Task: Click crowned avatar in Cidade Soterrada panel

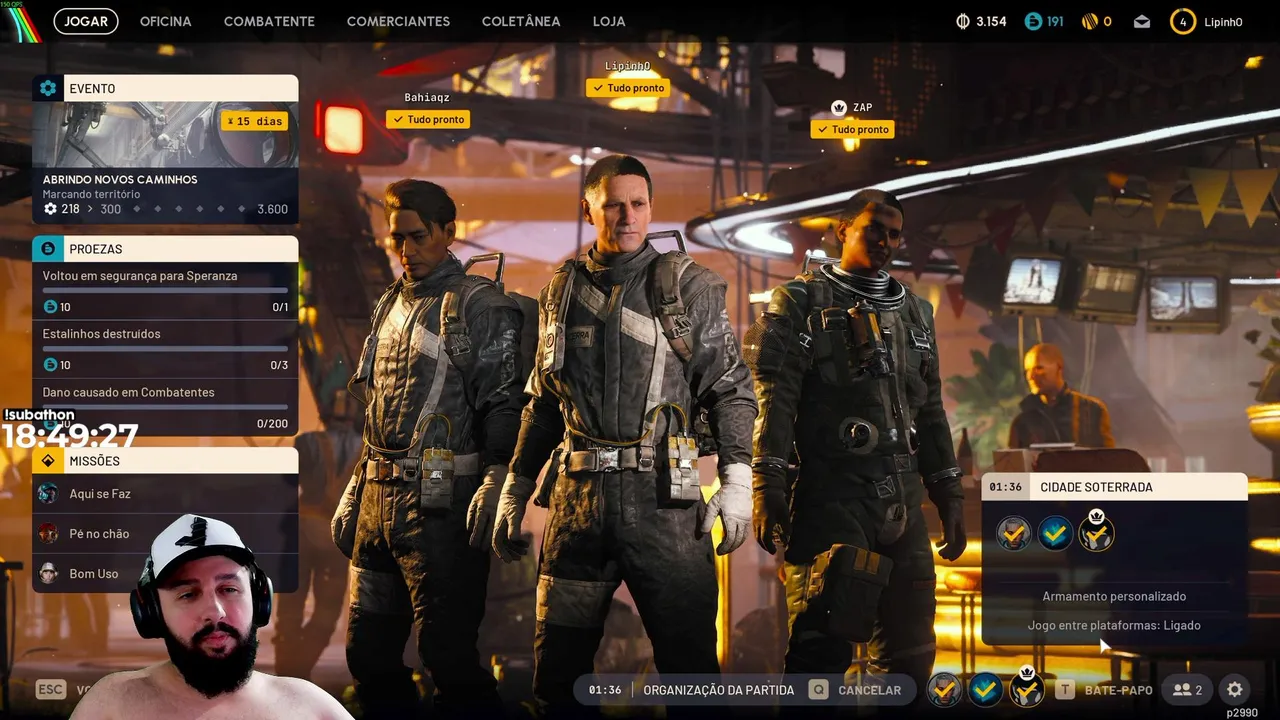Action: pos(1096,532)
